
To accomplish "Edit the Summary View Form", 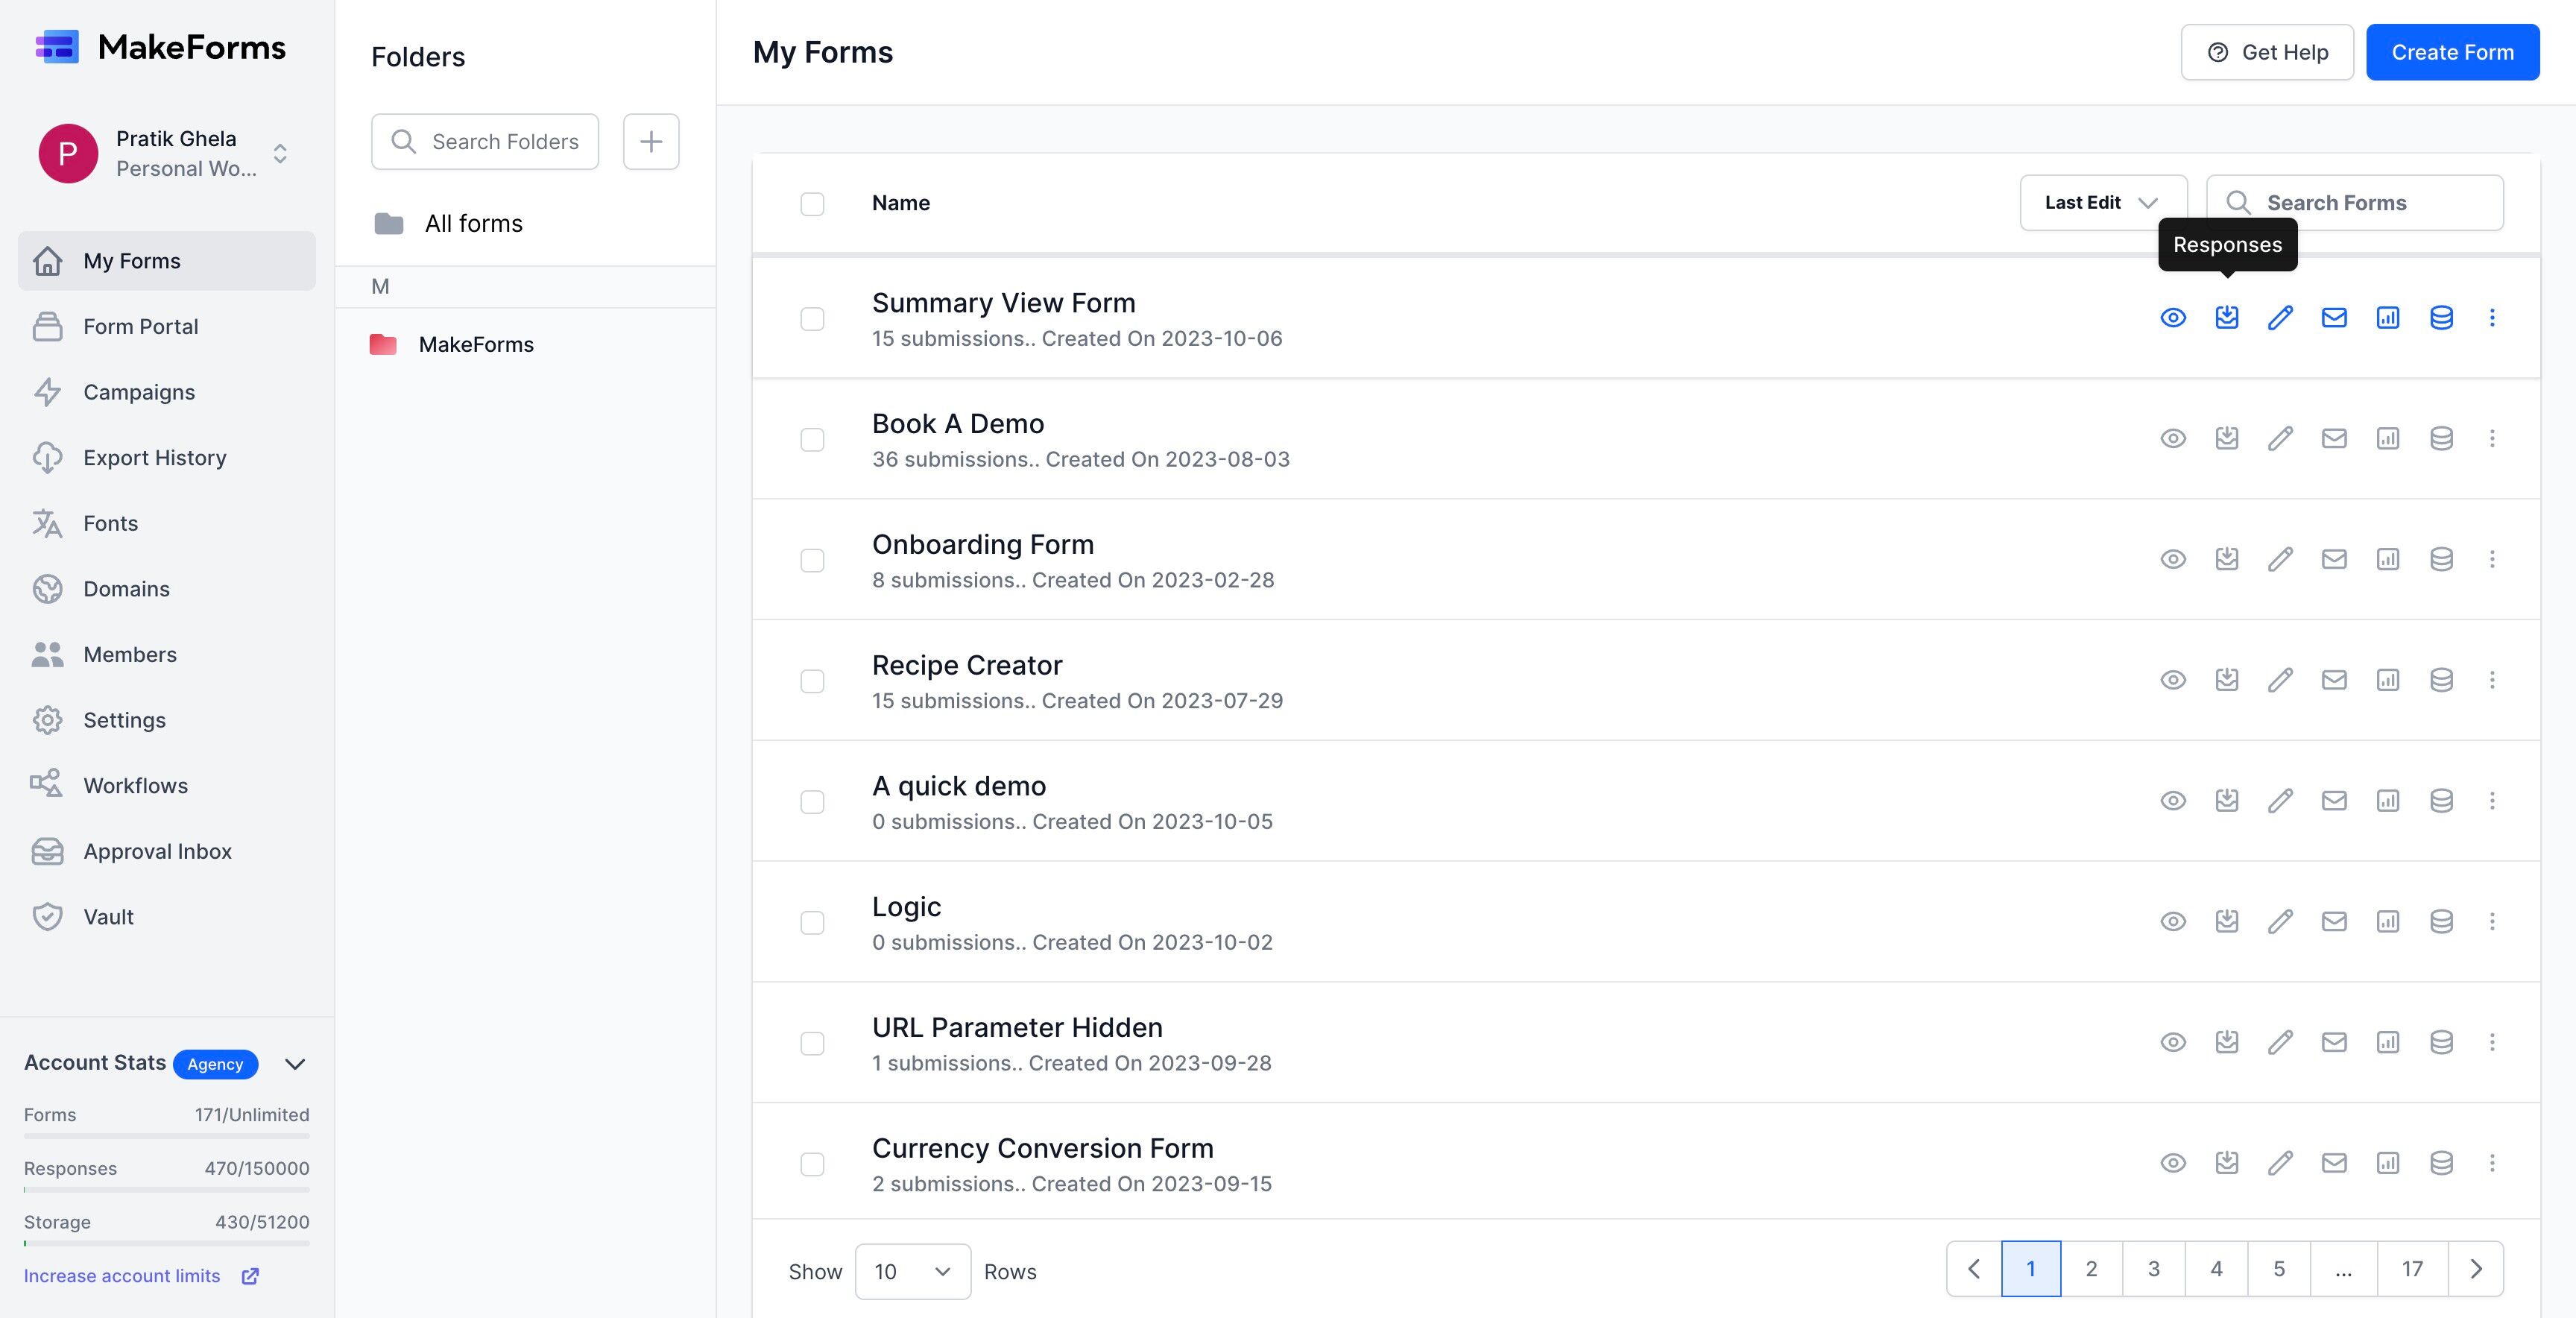I will 2280,318.
